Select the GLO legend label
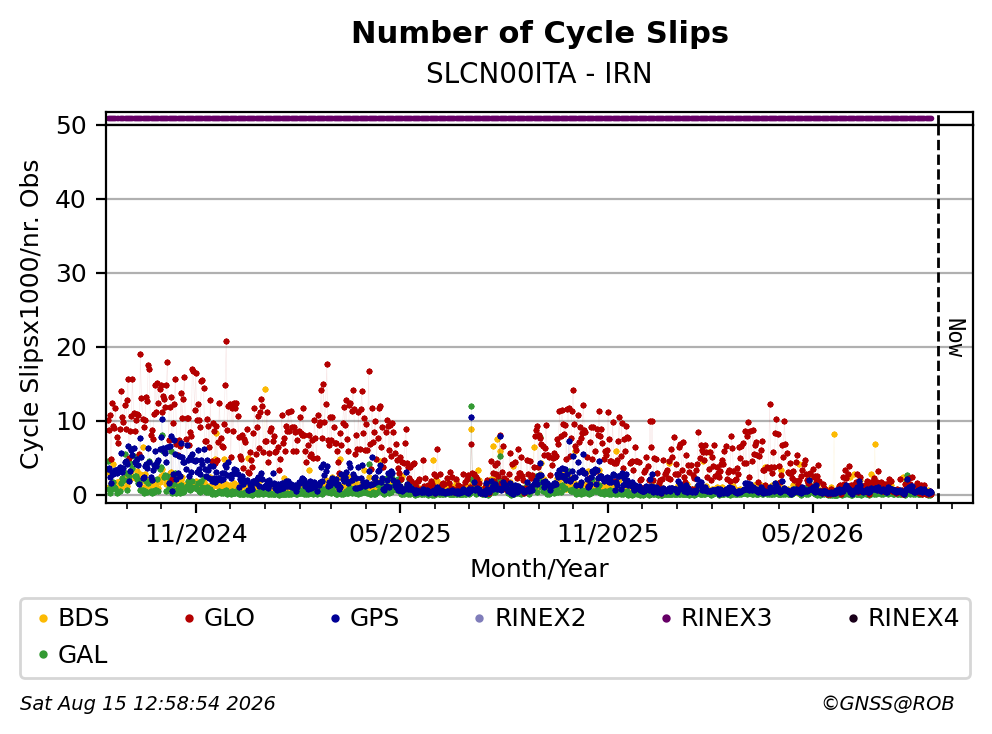Image resolution: width=992 pixels, height=734 pixels. coord(229,618)
